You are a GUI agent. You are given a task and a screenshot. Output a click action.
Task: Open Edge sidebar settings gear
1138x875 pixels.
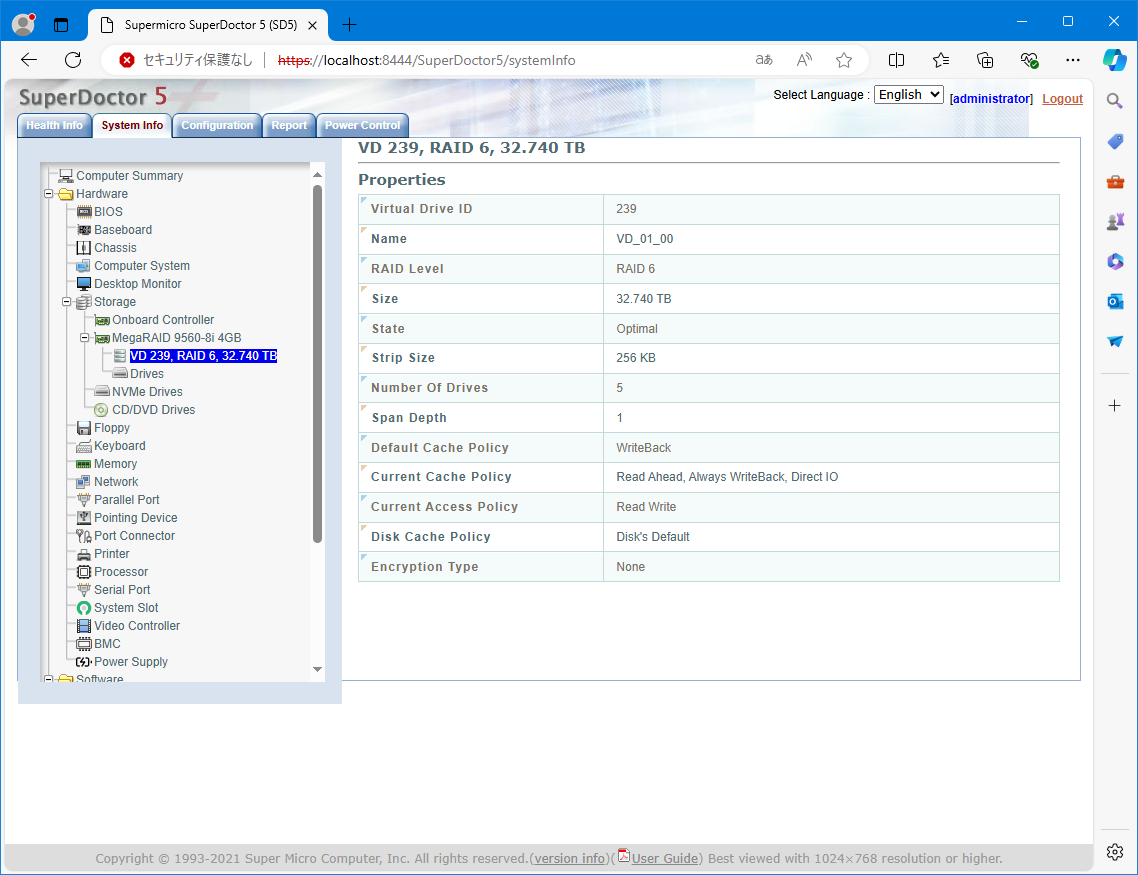(x=1116, y=852)
